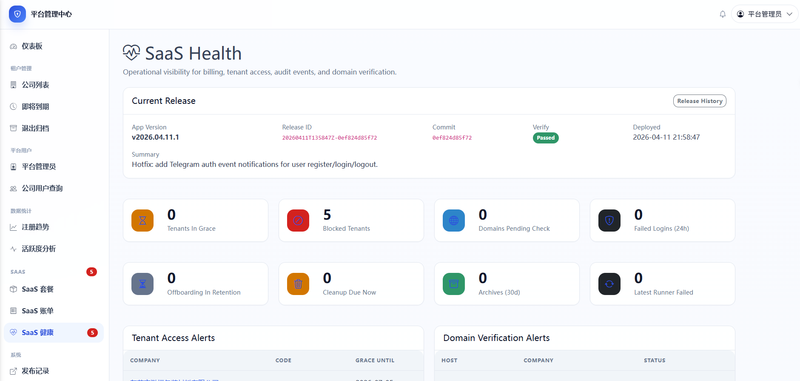
Task: Click the Release History button
Action: click(x=699, y=101)
